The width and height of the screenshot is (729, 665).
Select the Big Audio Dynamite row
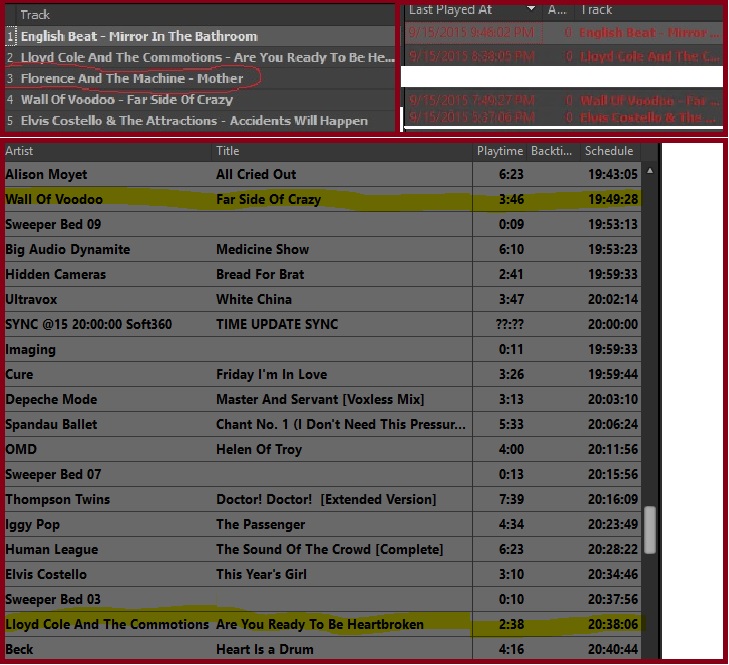(323, 249)
